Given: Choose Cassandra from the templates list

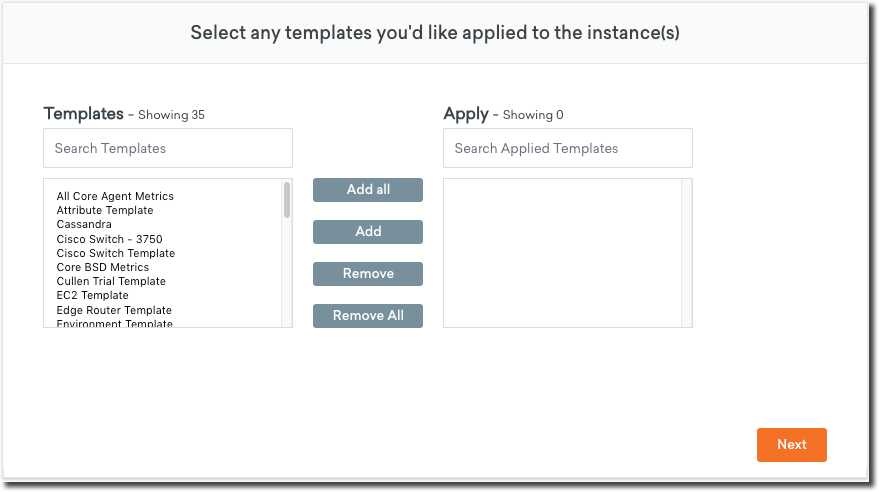Looking at the screenshot, I should coord(84,225).
